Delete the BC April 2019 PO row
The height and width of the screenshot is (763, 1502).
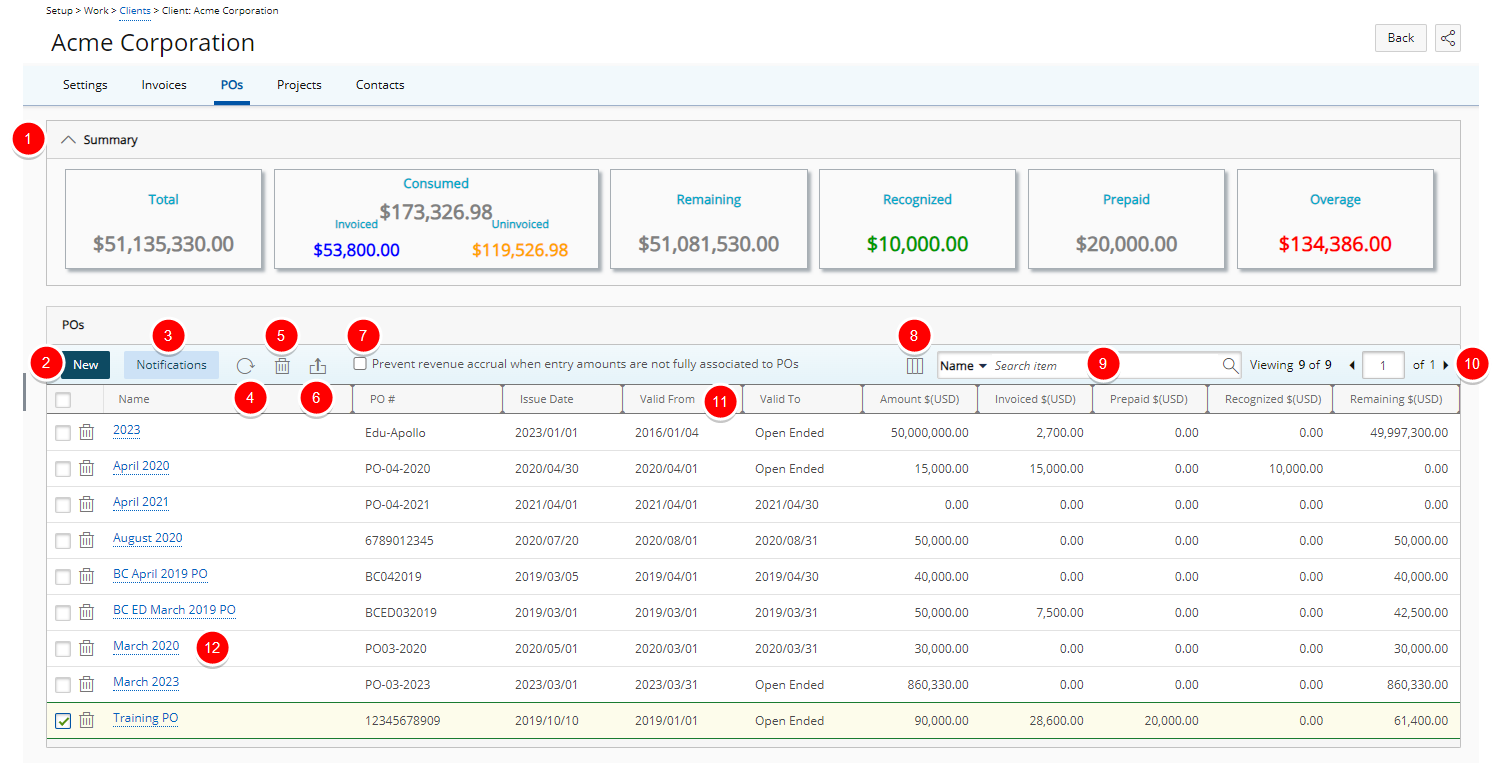point(87,576)
